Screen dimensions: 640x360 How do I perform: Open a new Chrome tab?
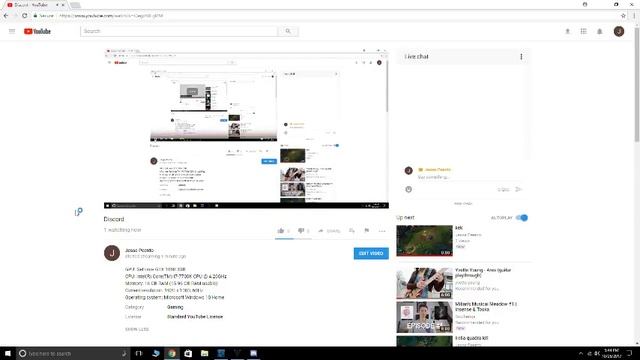click(75, 5)
